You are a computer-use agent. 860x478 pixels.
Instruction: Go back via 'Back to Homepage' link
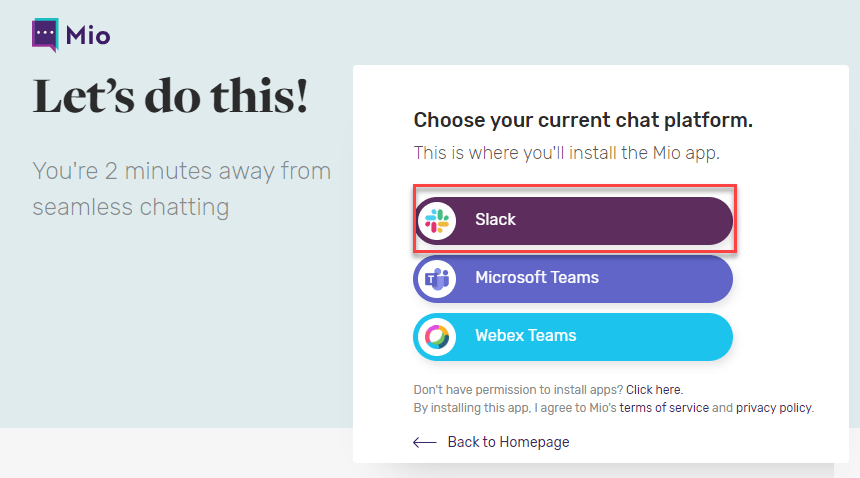click(x=508, y=442)
